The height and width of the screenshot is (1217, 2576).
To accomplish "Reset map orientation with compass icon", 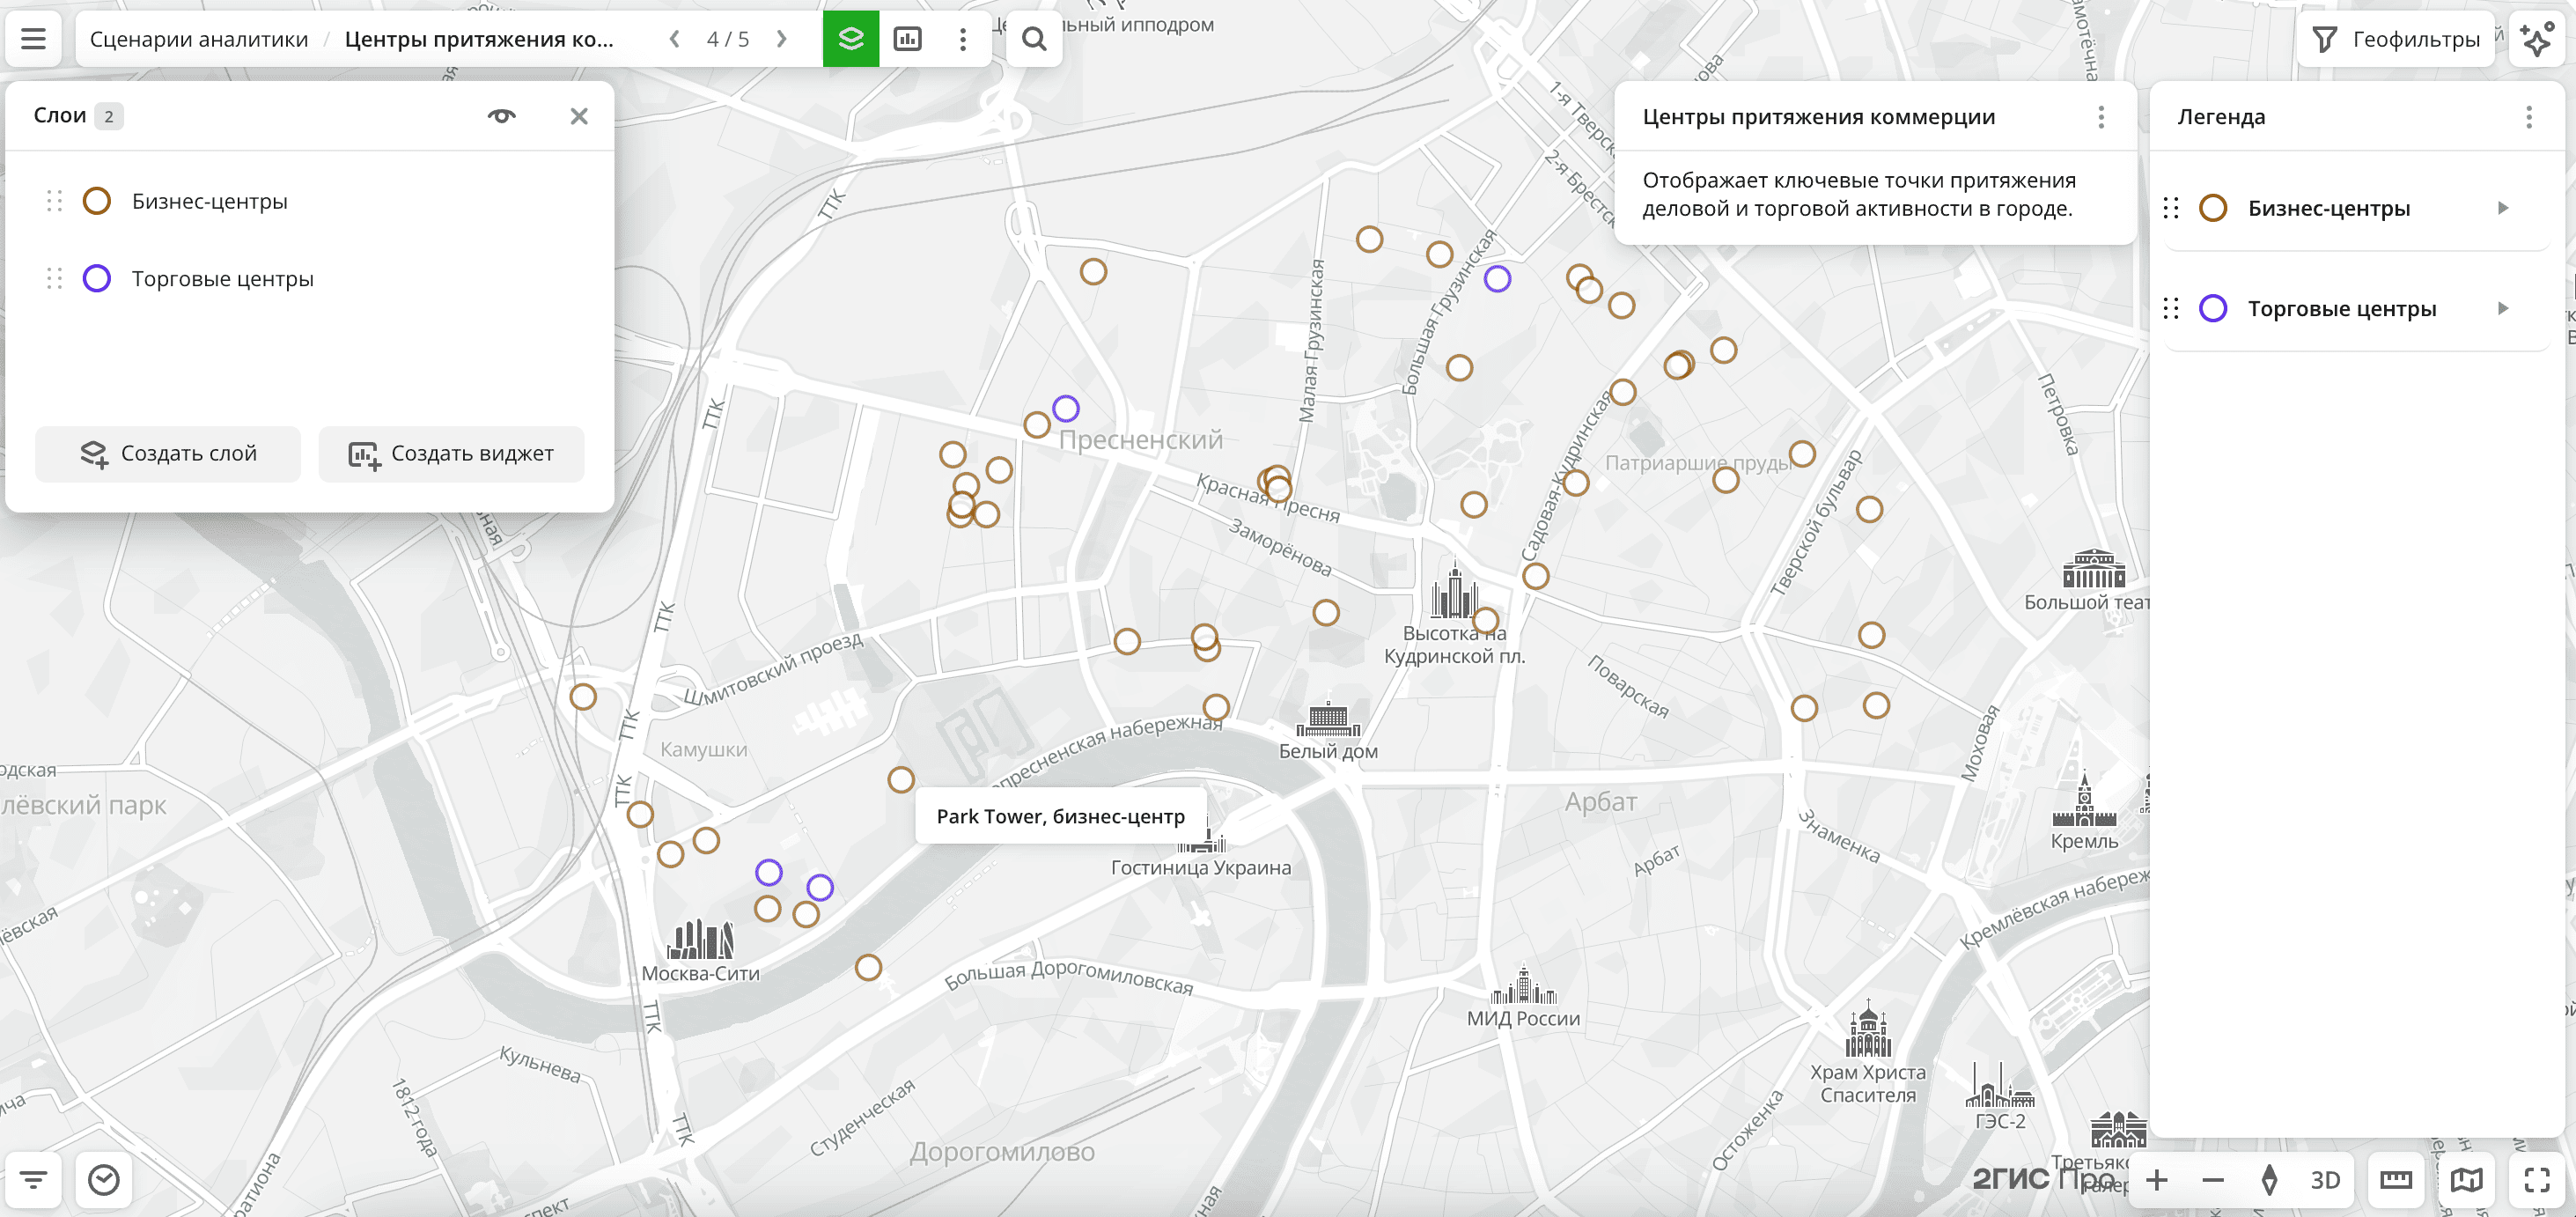I will 2269,1180.
